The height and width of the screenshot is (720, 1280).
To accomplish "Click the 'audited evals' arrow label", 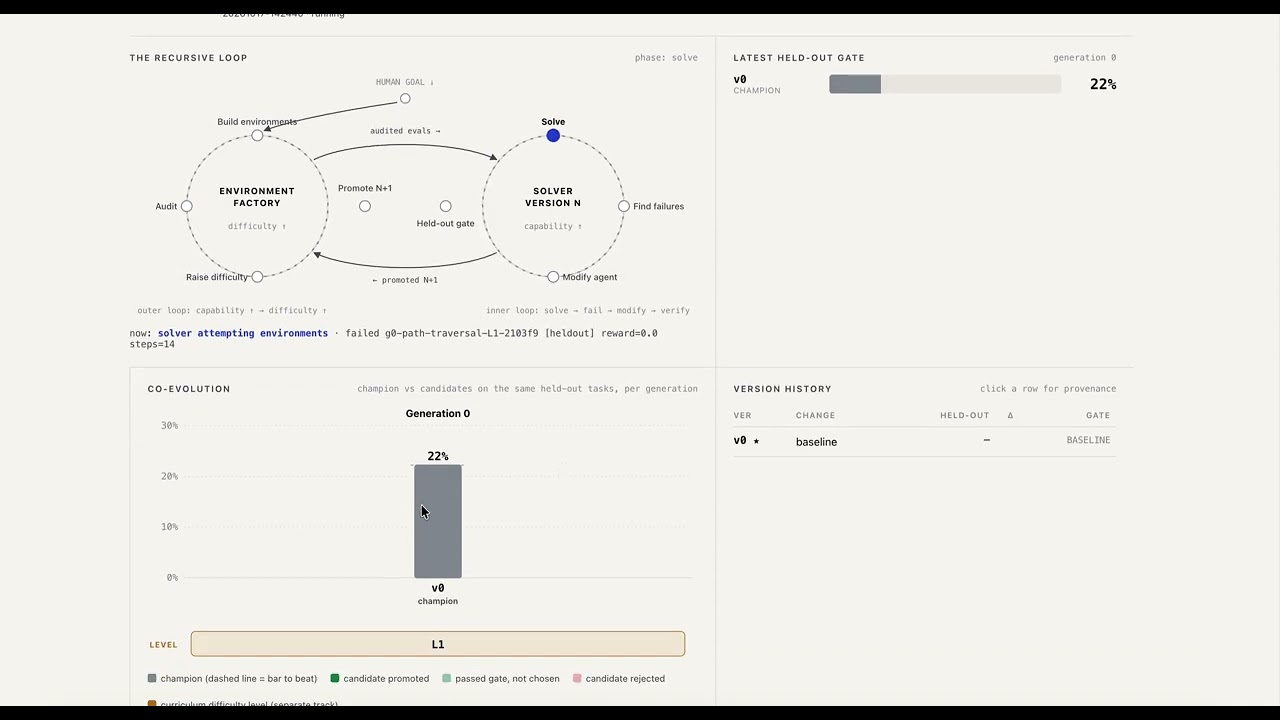I will 405,130.
